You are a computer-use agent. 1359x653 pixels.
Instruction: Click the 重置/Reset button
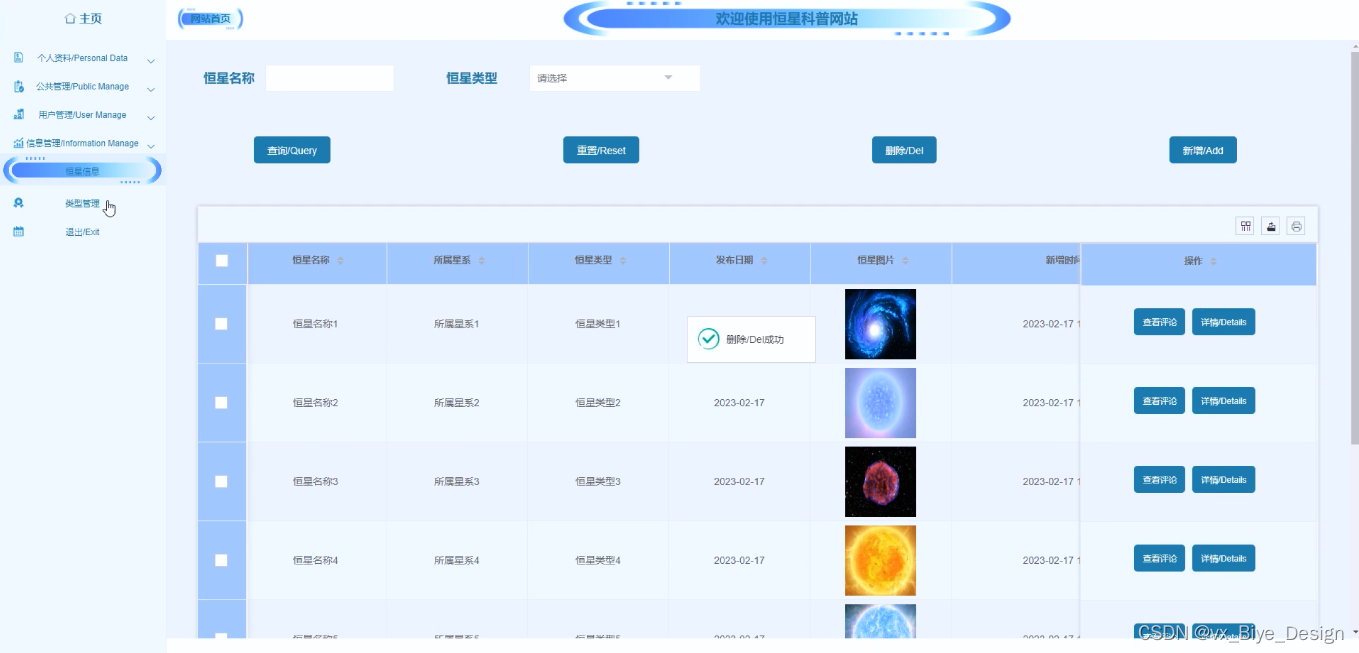(601, 150)
